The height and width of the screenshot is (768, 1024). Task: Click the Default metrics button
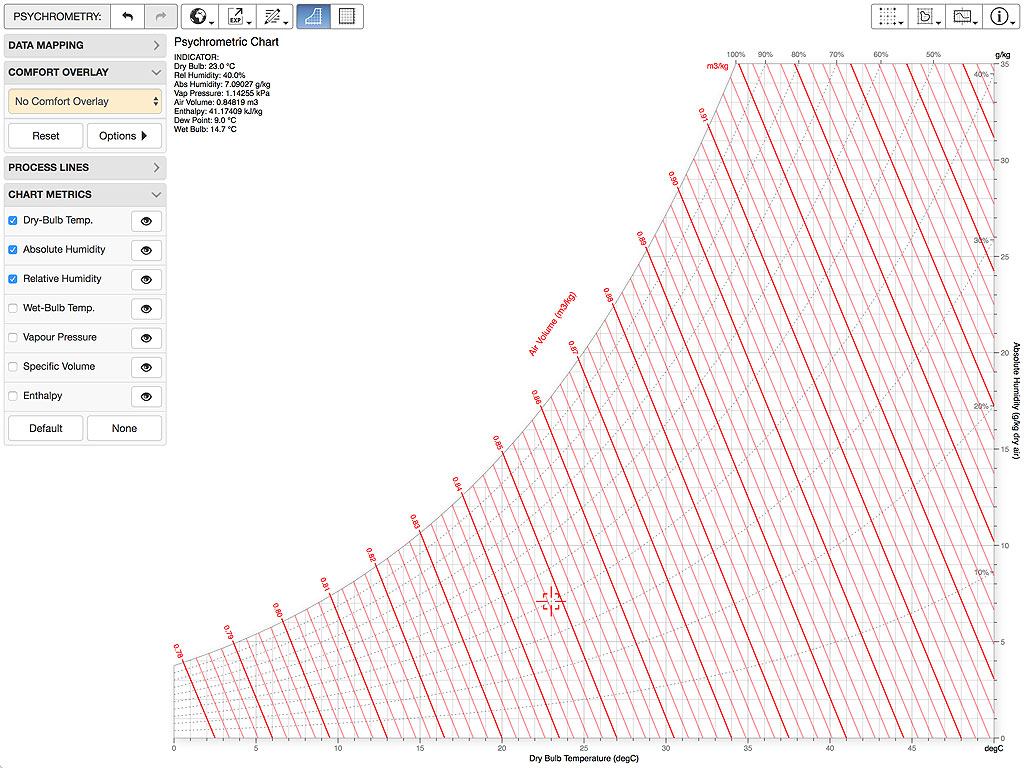point(46,428)
